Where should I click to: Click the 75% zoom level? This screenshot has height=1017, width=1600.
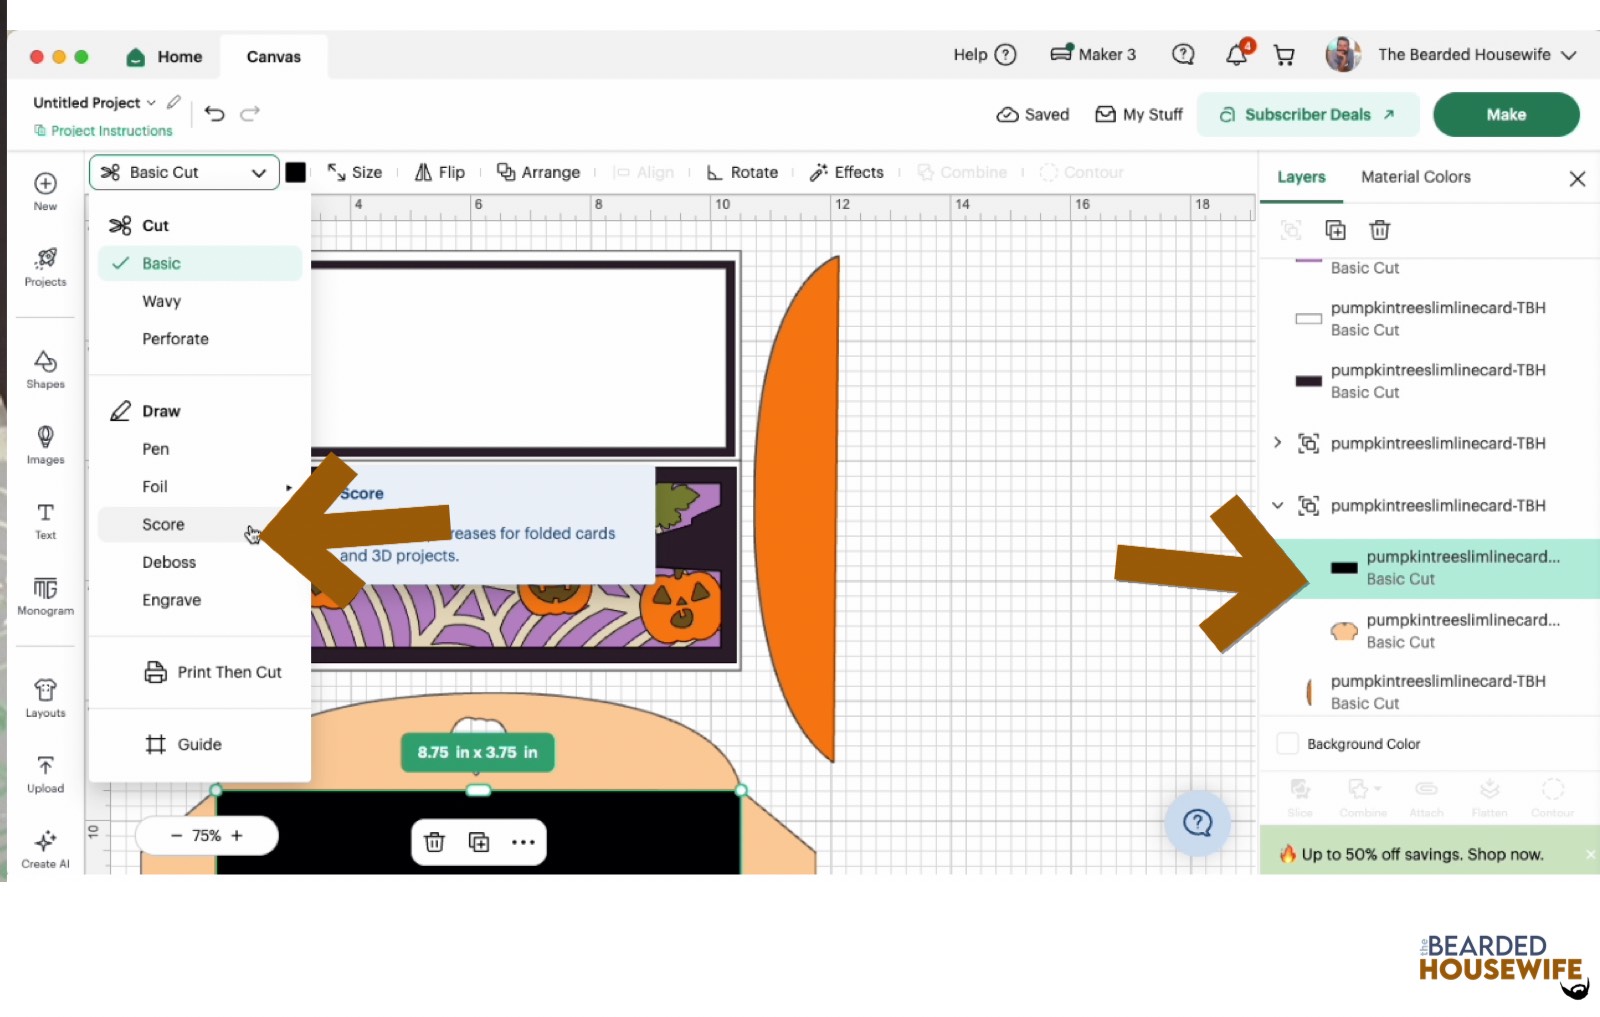click(x=206, y=836)
